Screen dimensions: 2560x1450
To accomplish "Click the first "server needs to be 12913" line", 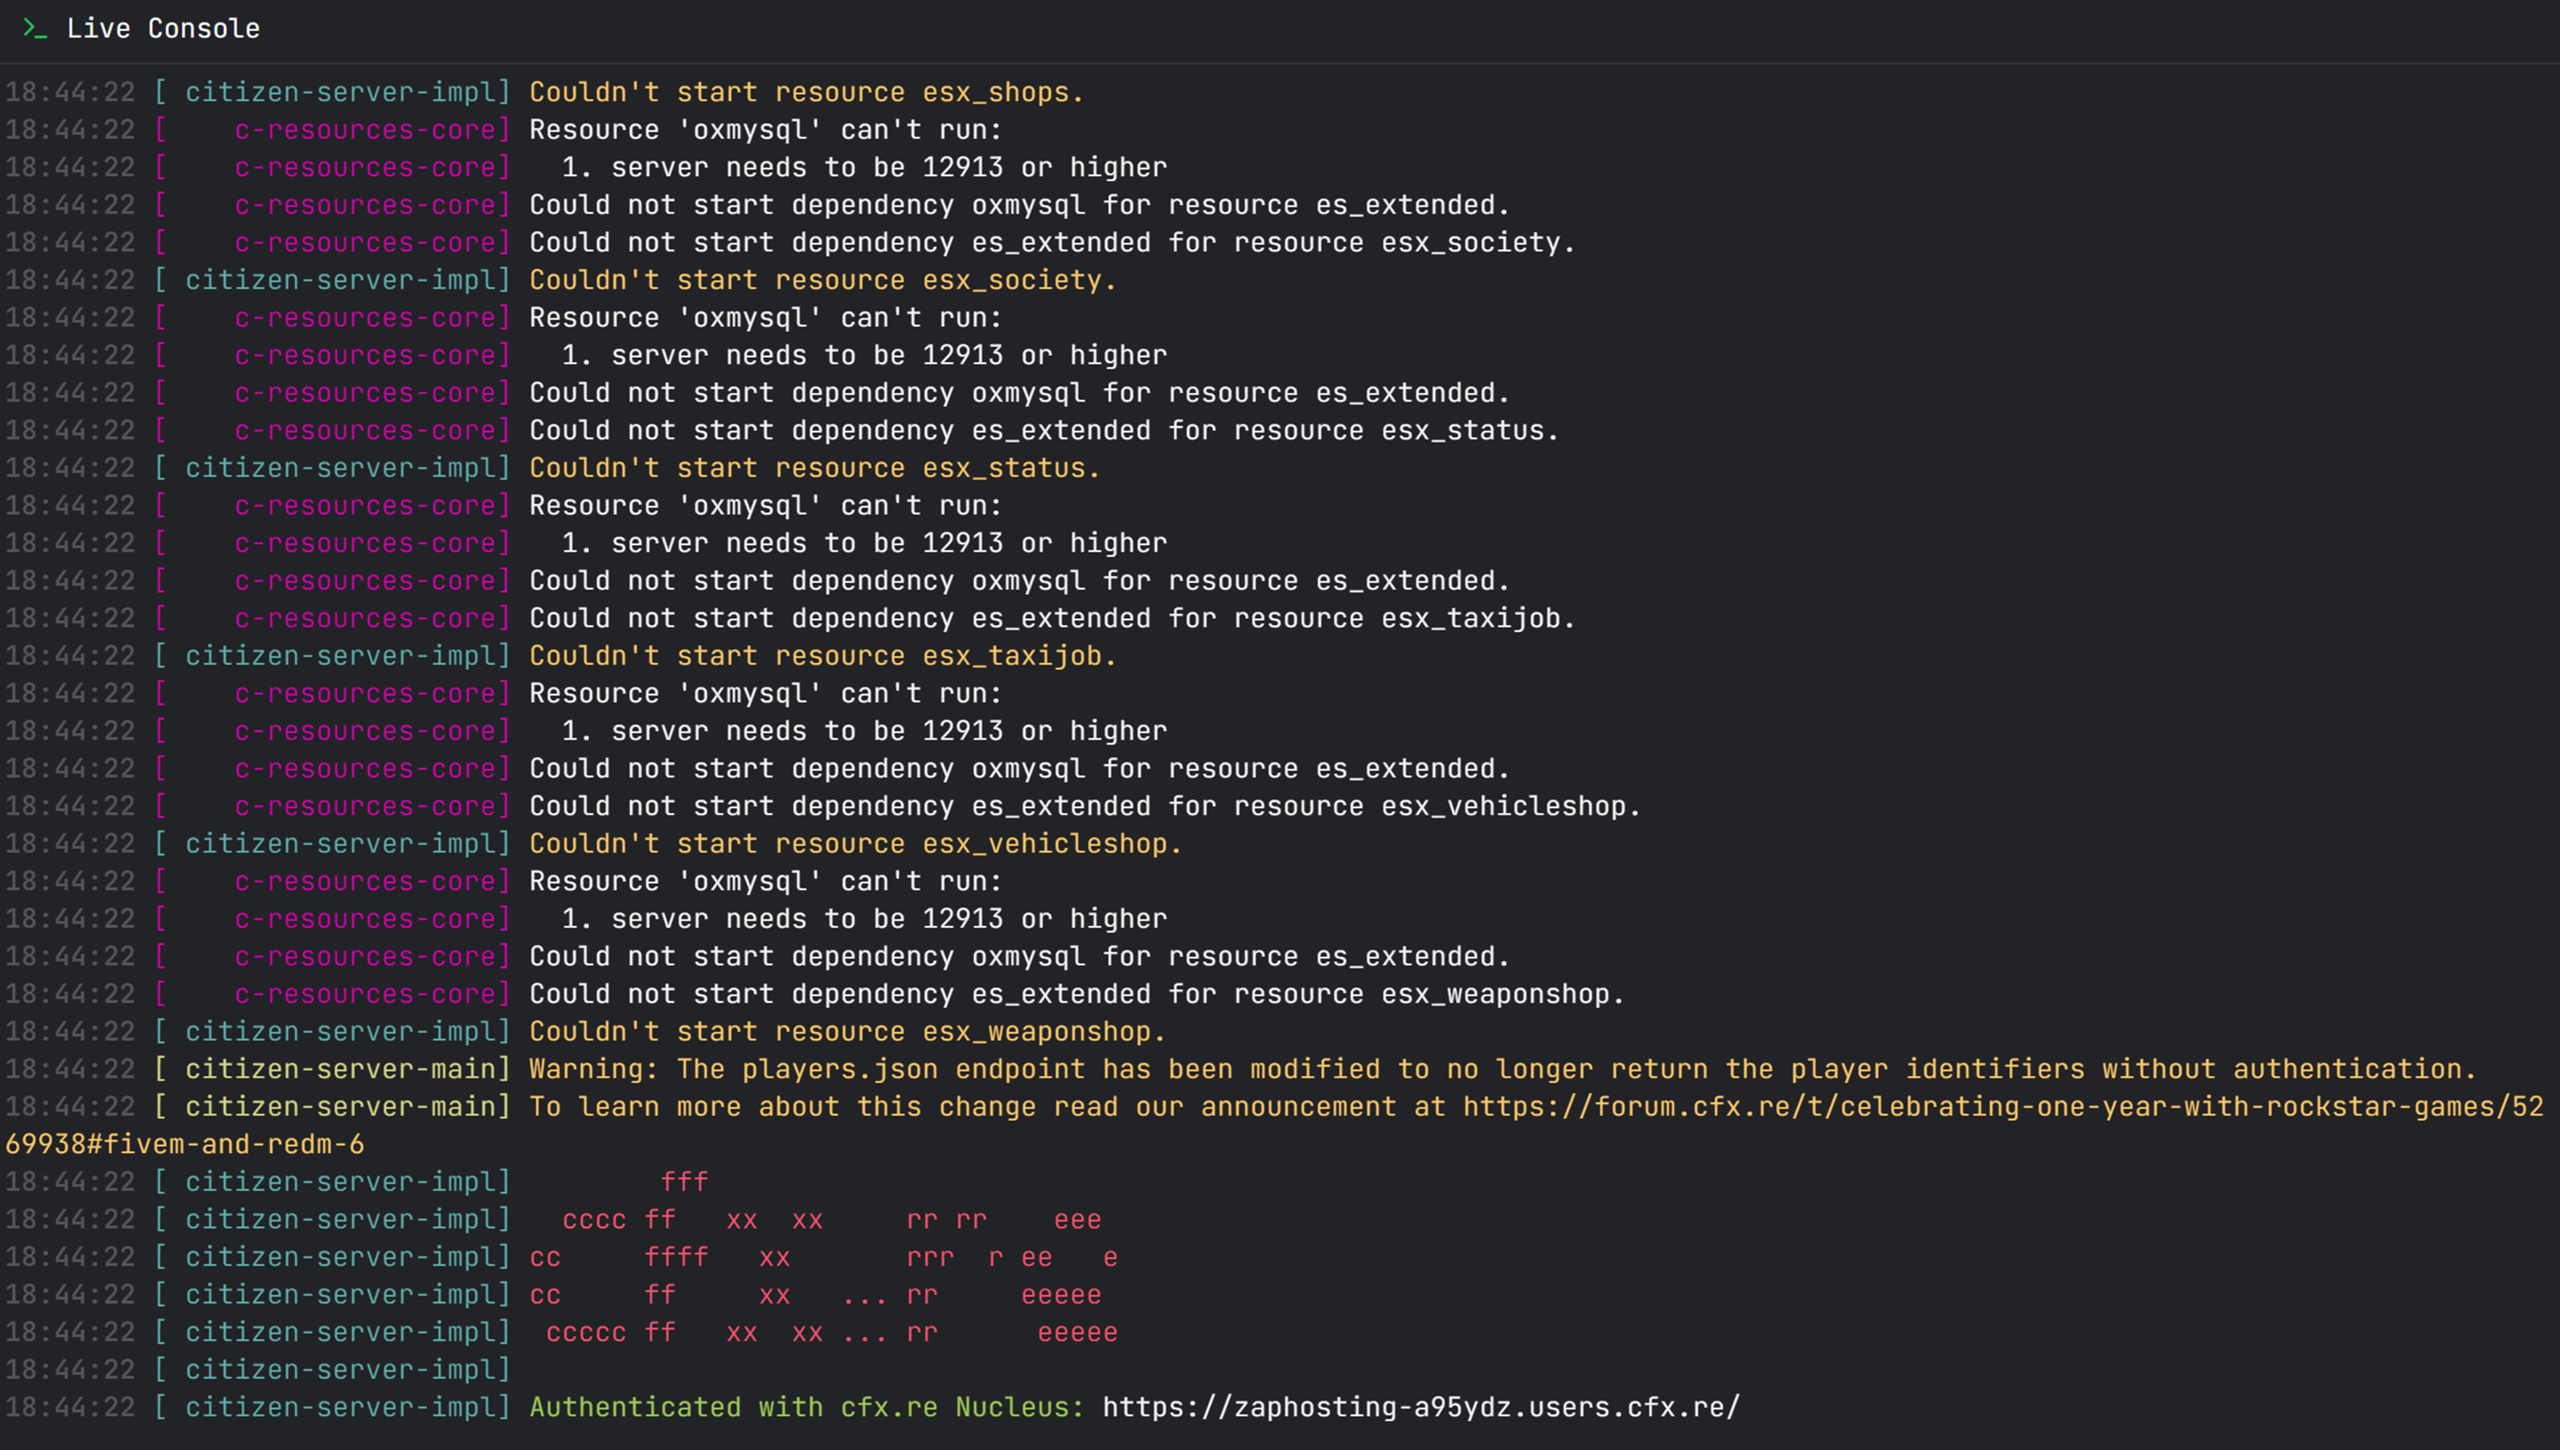I will [864, 167].
